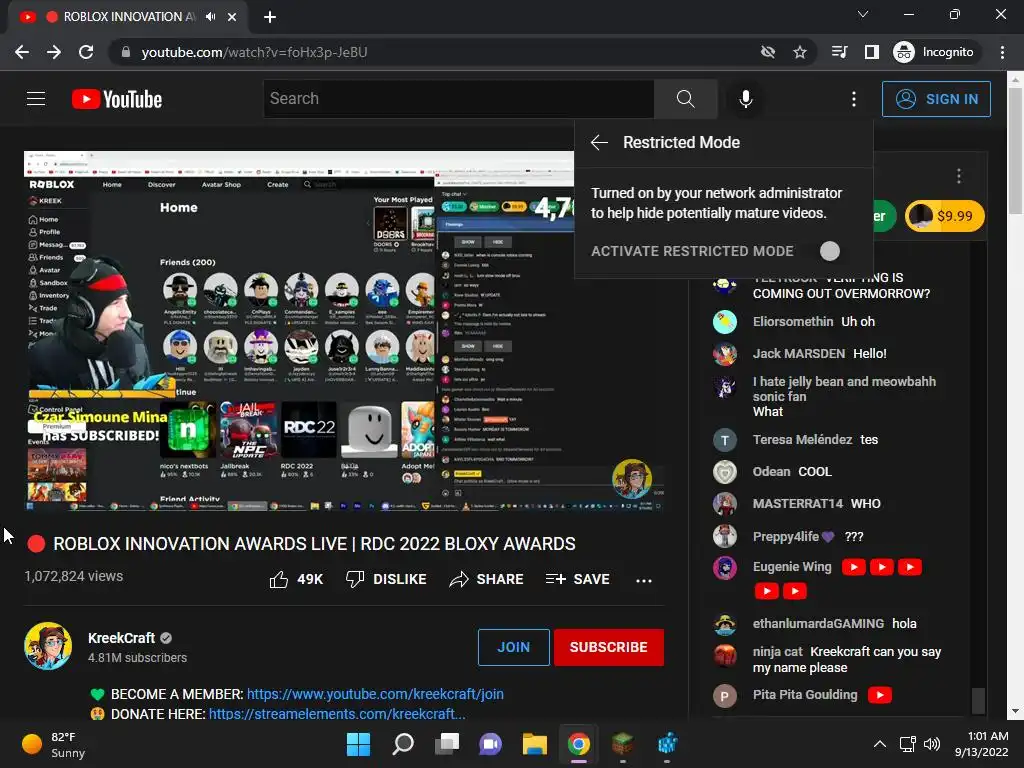Click the search magnifier button
The height and width of the screenshot is (768, 1024).
(685, 99)
